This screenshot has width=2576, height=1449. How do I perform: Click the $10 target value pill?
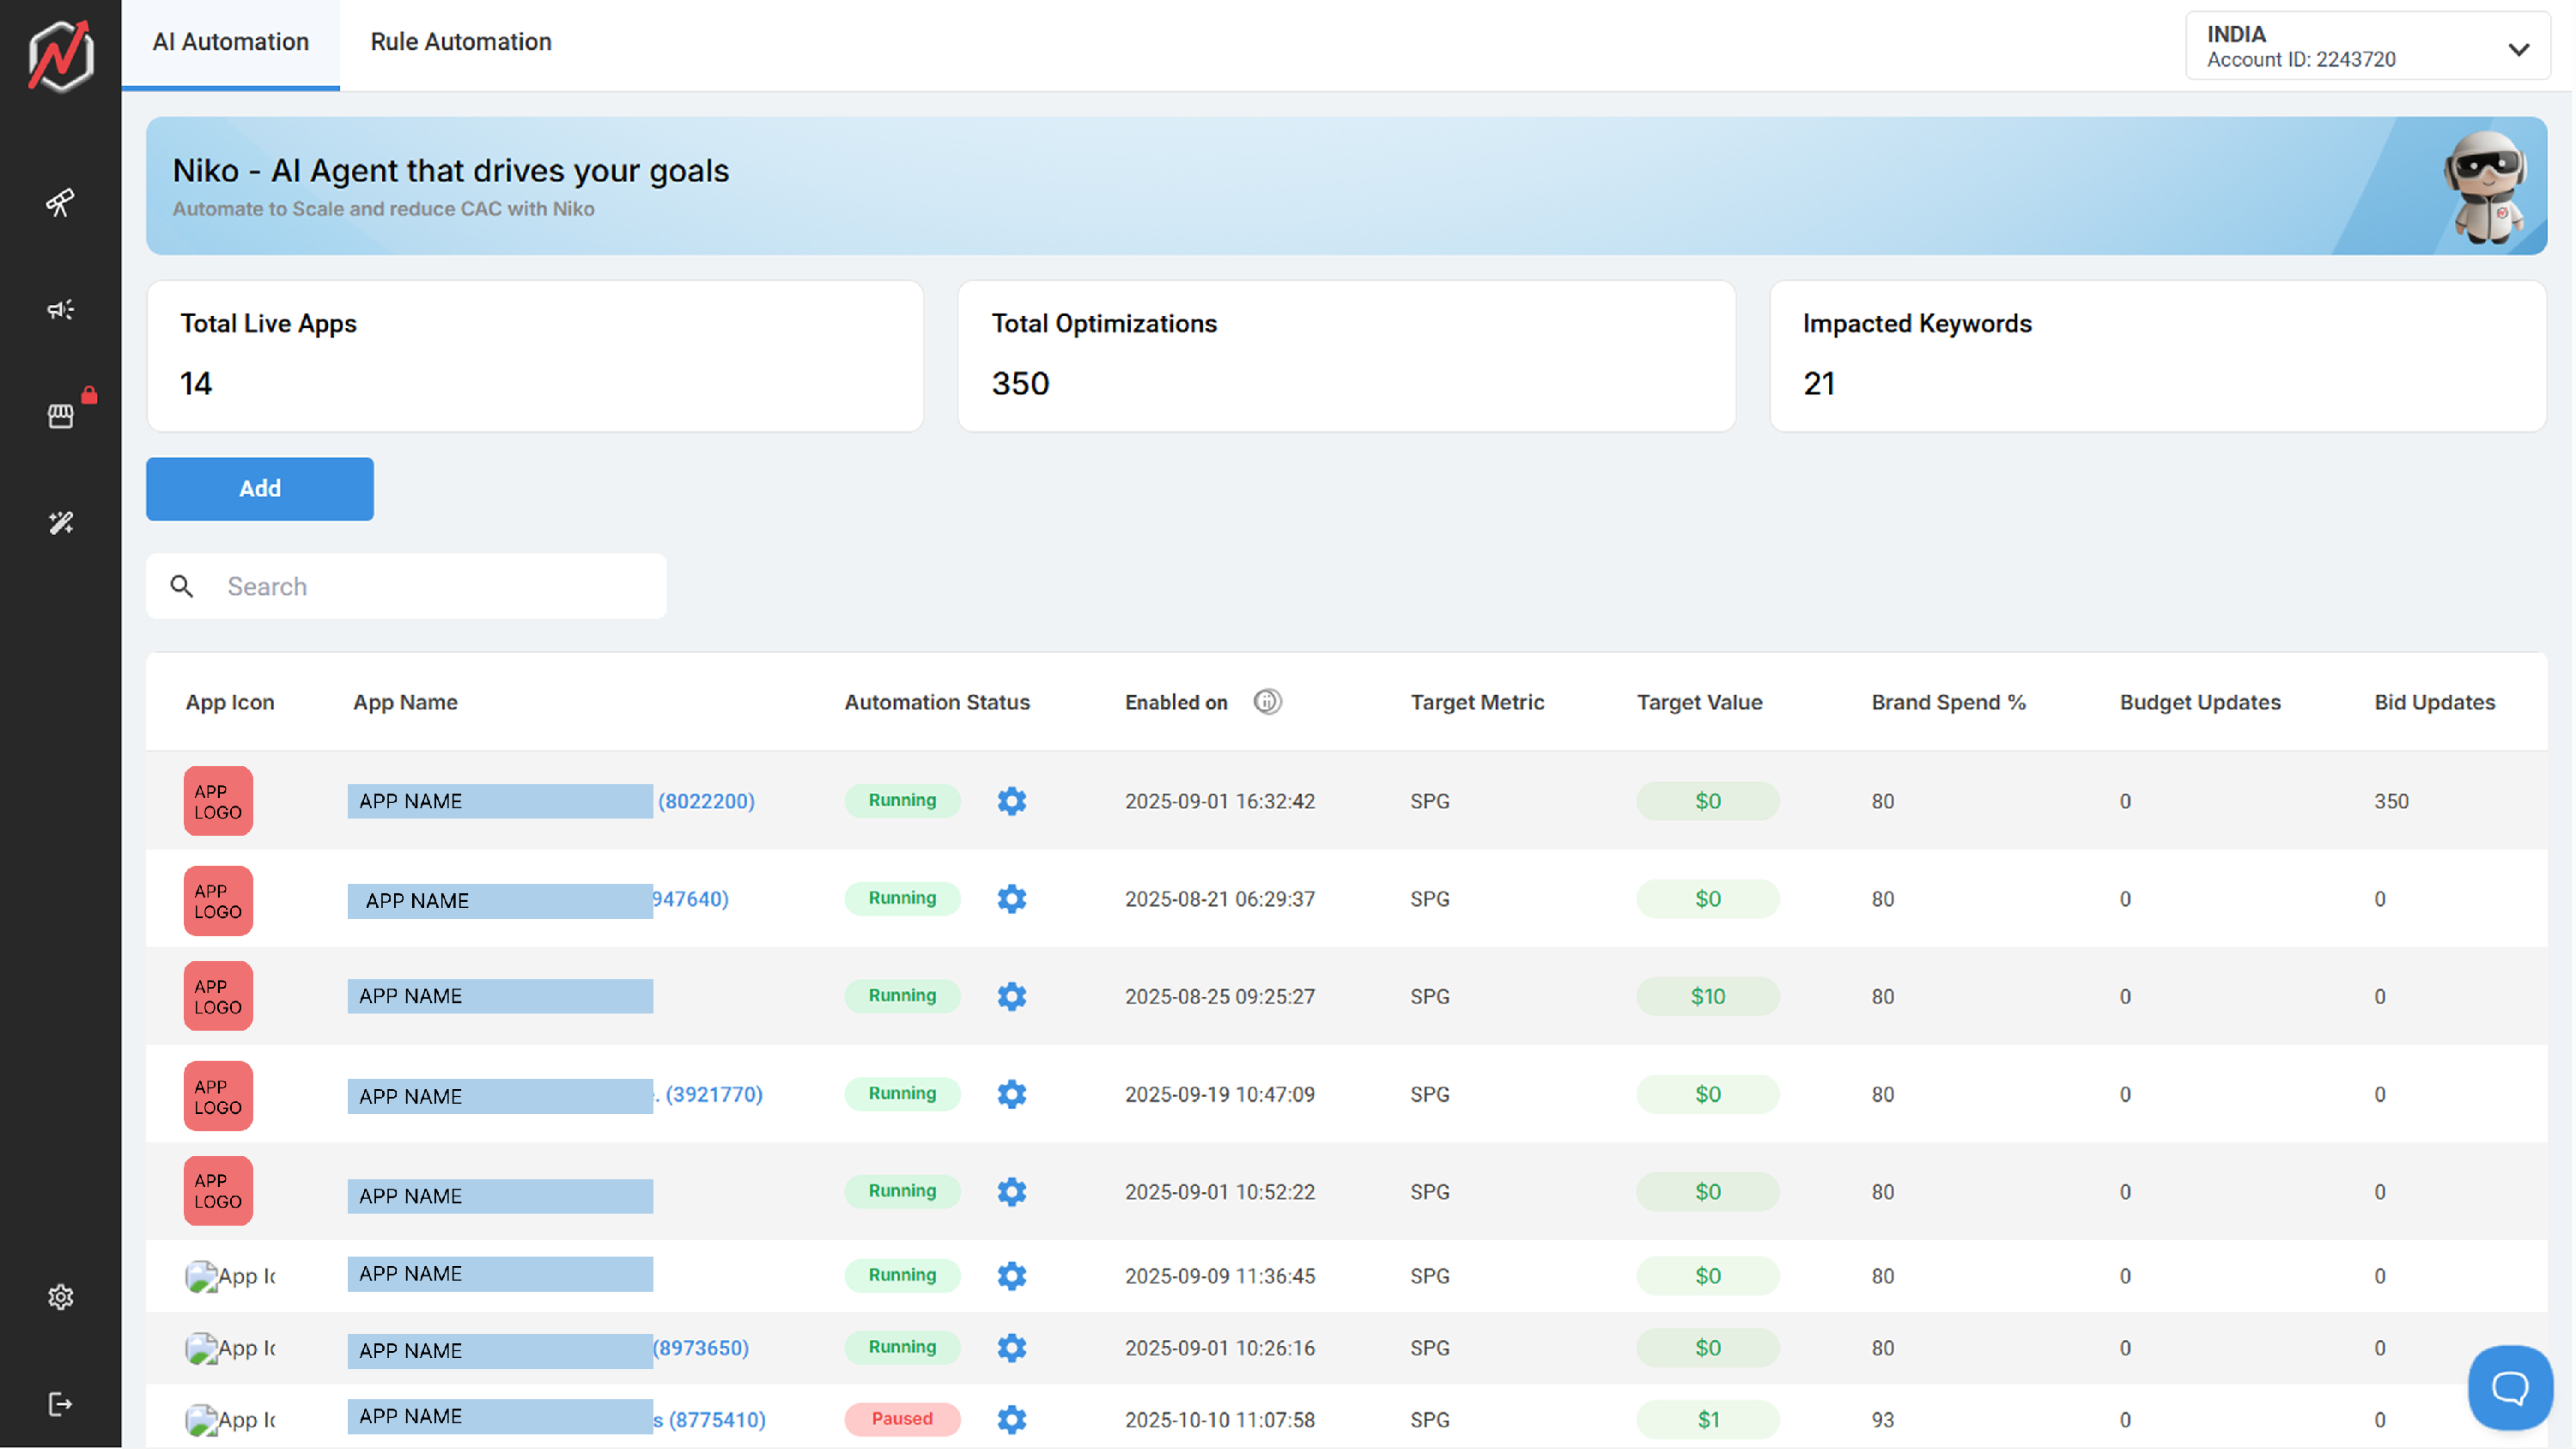1706,996
